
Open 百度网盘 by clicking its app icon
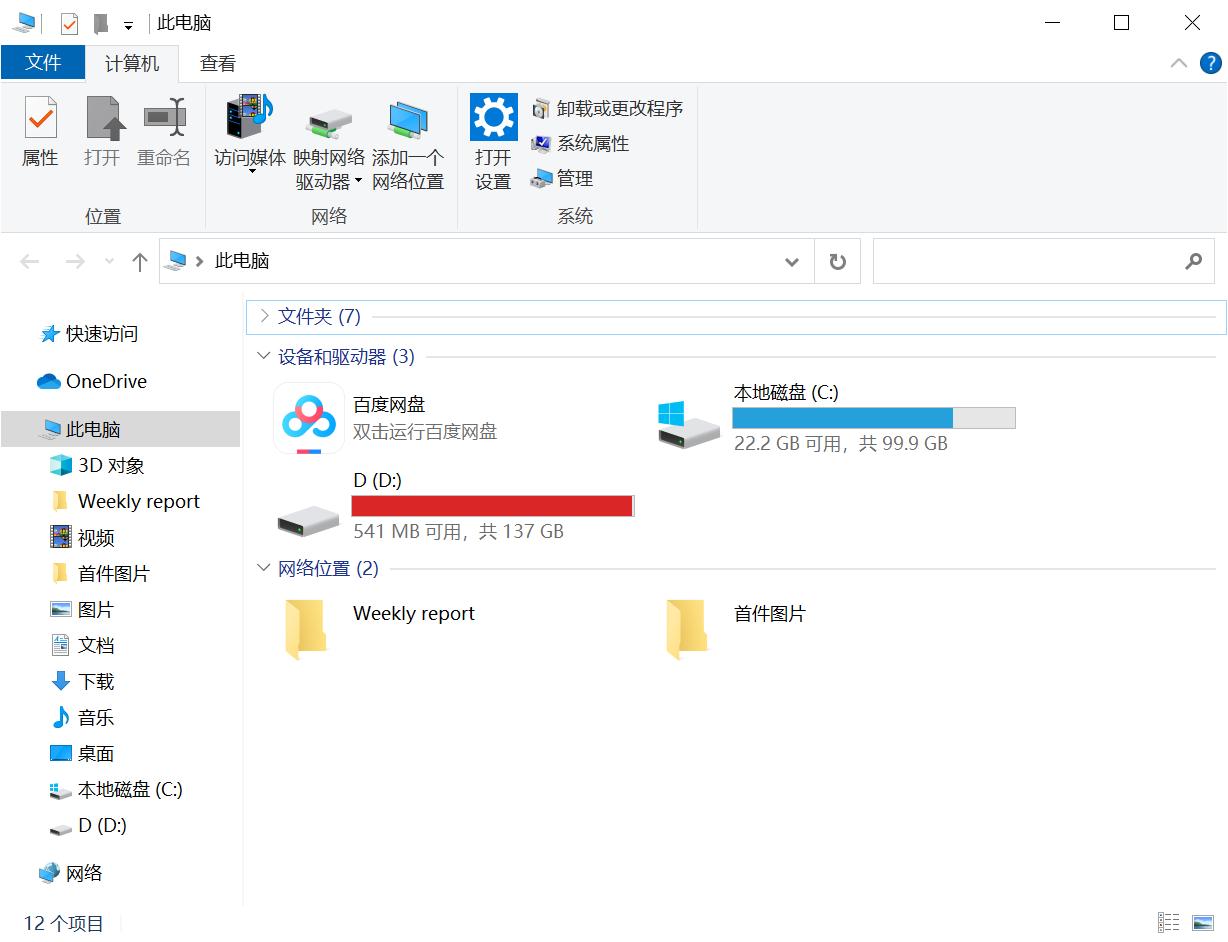pyautogui.click(x=307, y=417)
